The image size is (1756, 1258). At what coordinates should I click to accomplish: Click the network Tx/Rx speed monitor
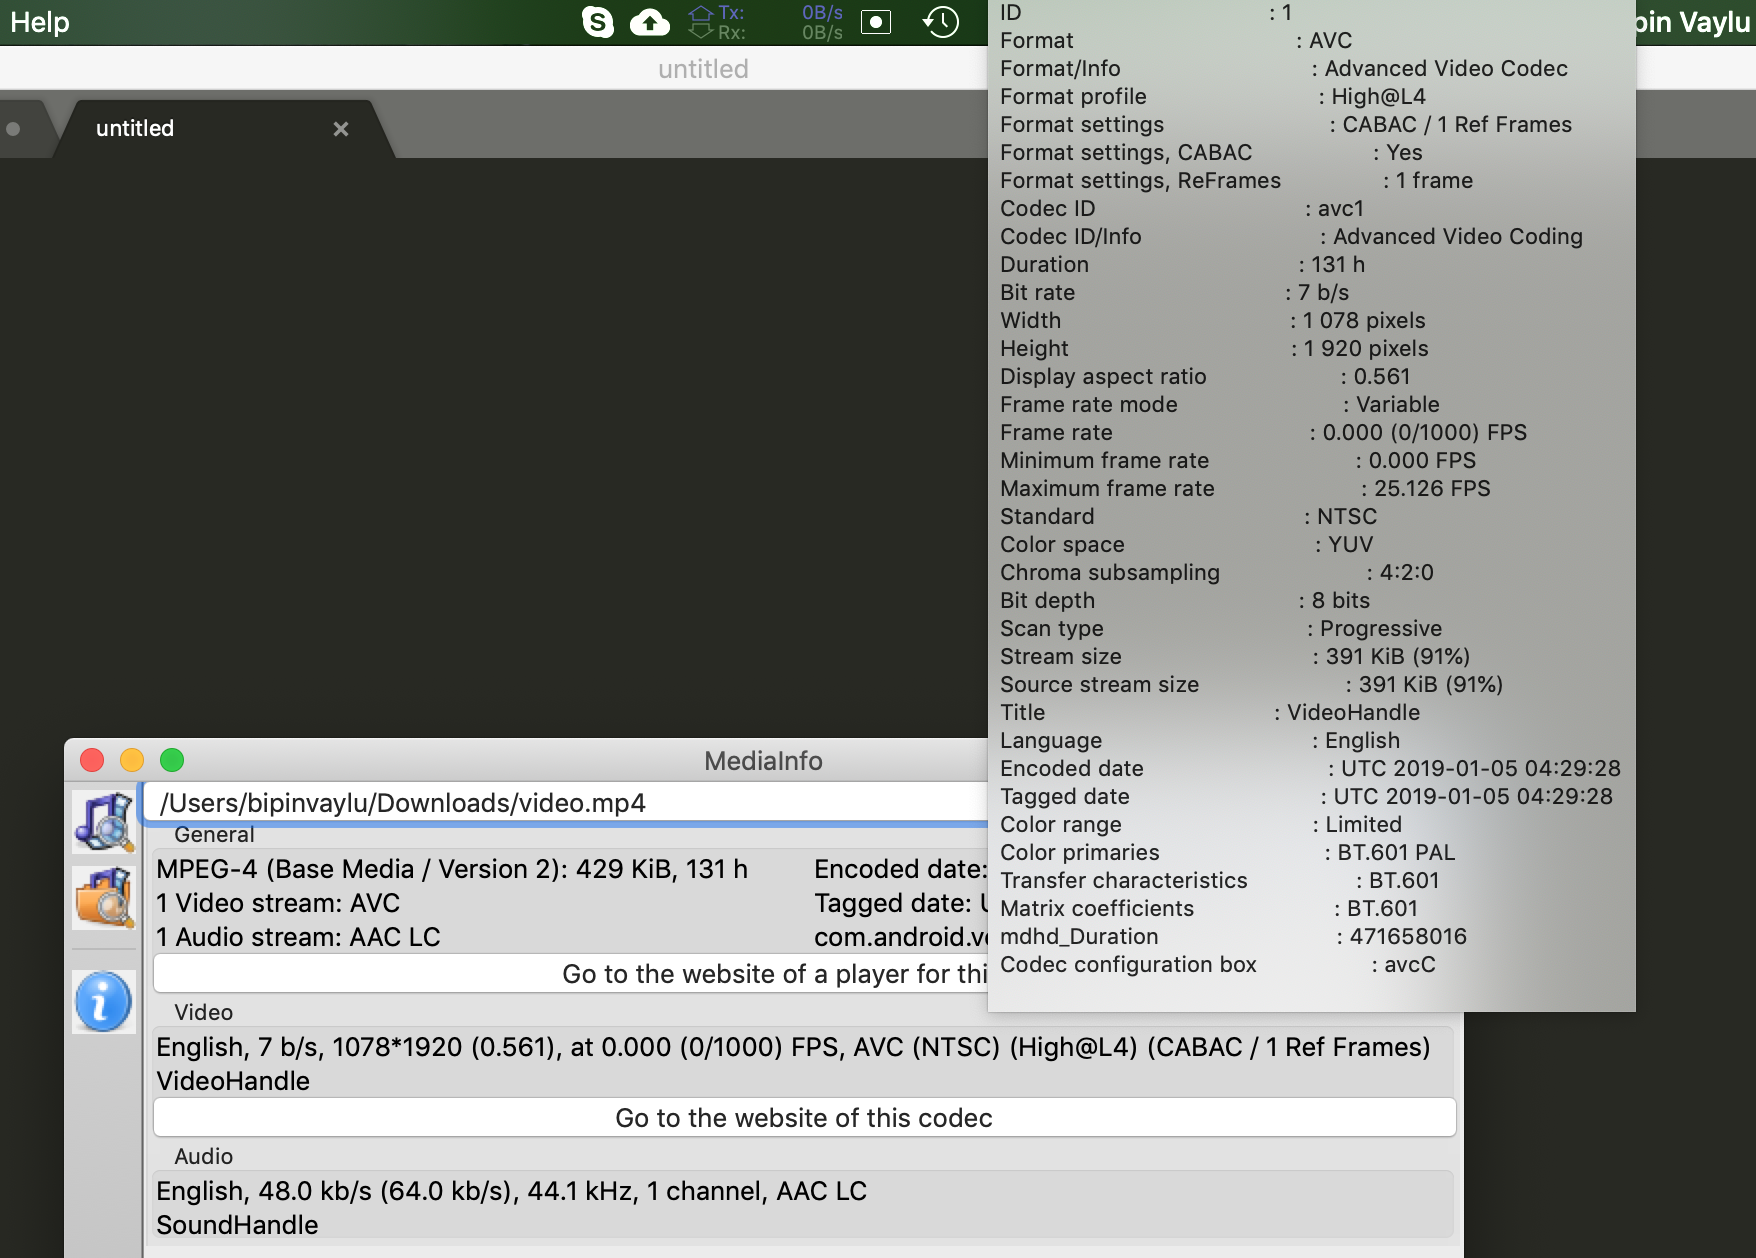click(766, 22)
